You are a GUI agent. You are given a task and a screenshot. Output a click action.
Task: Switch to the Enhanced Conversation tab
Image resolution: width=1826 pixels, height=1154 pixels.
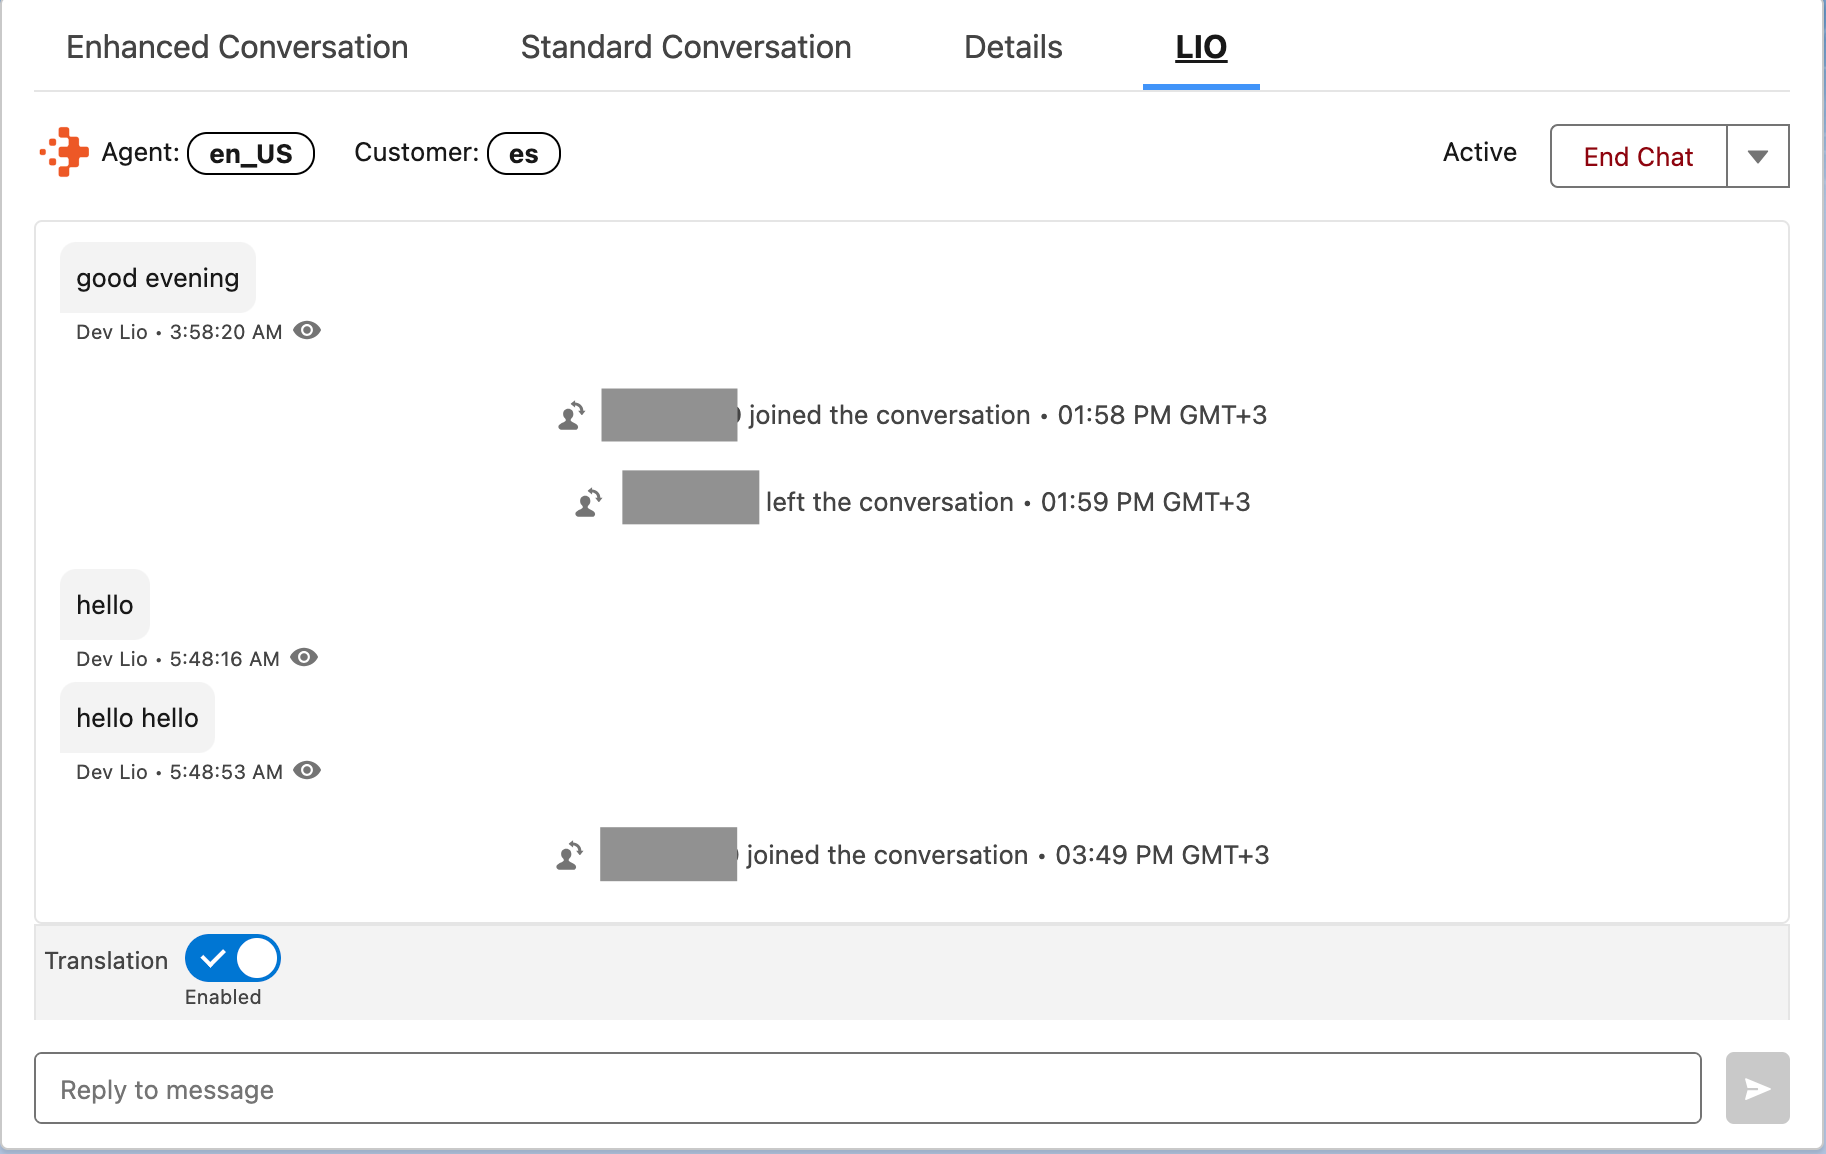click(x=237, y=47)
